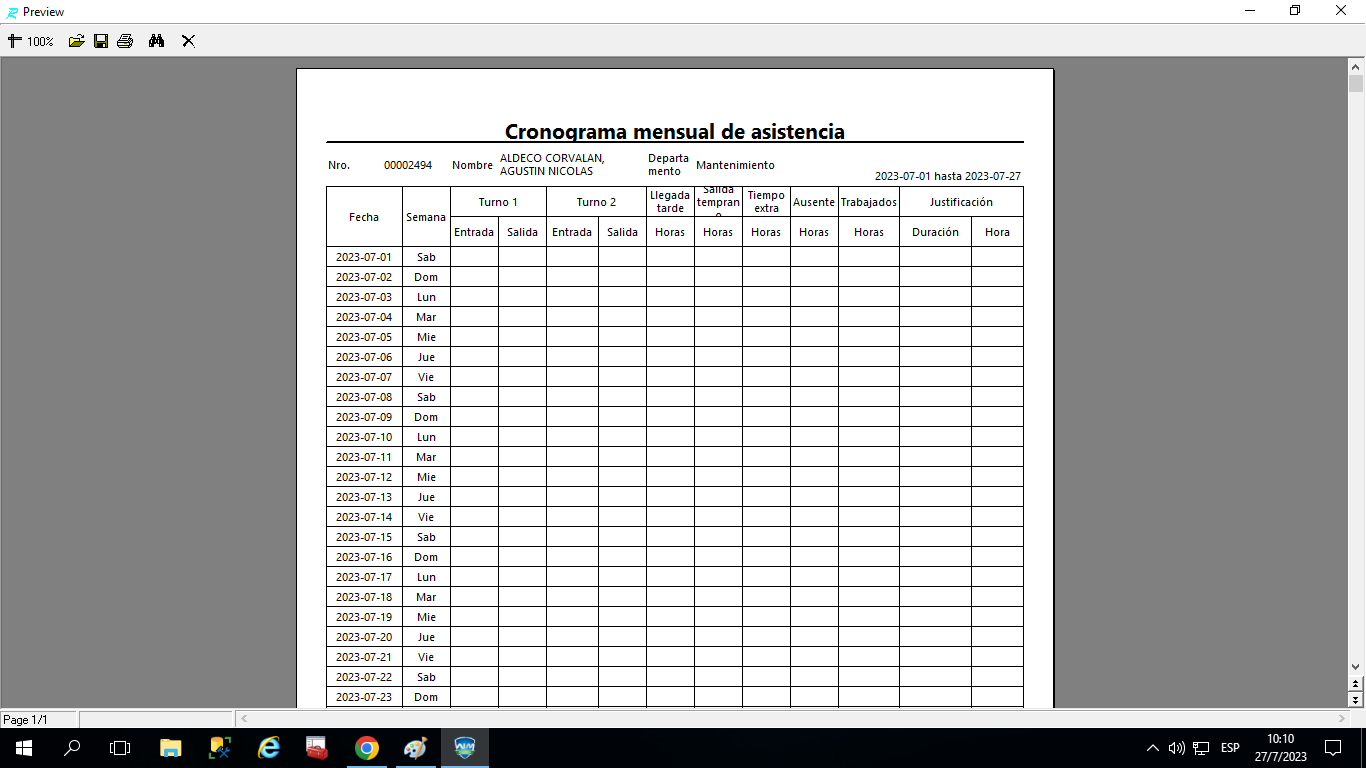The width and height of the screenshot is (1366, 768).
Task: Click the vertical scrollbar down arrow
Action: [1356, 667]
